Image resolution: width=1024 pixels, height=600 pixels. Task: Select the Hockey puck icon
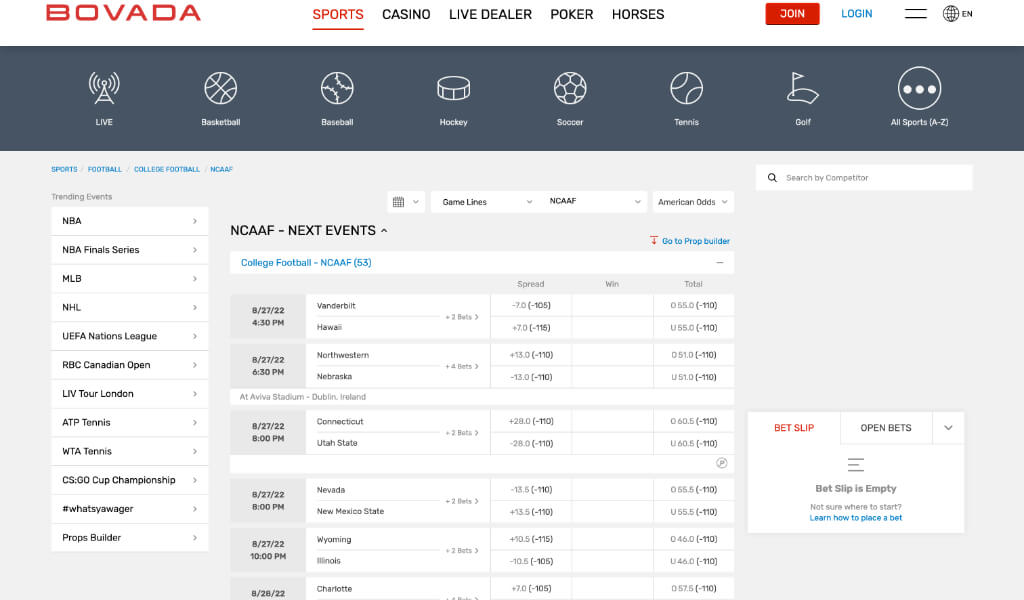pyautogui.click(x=453, y=88)
